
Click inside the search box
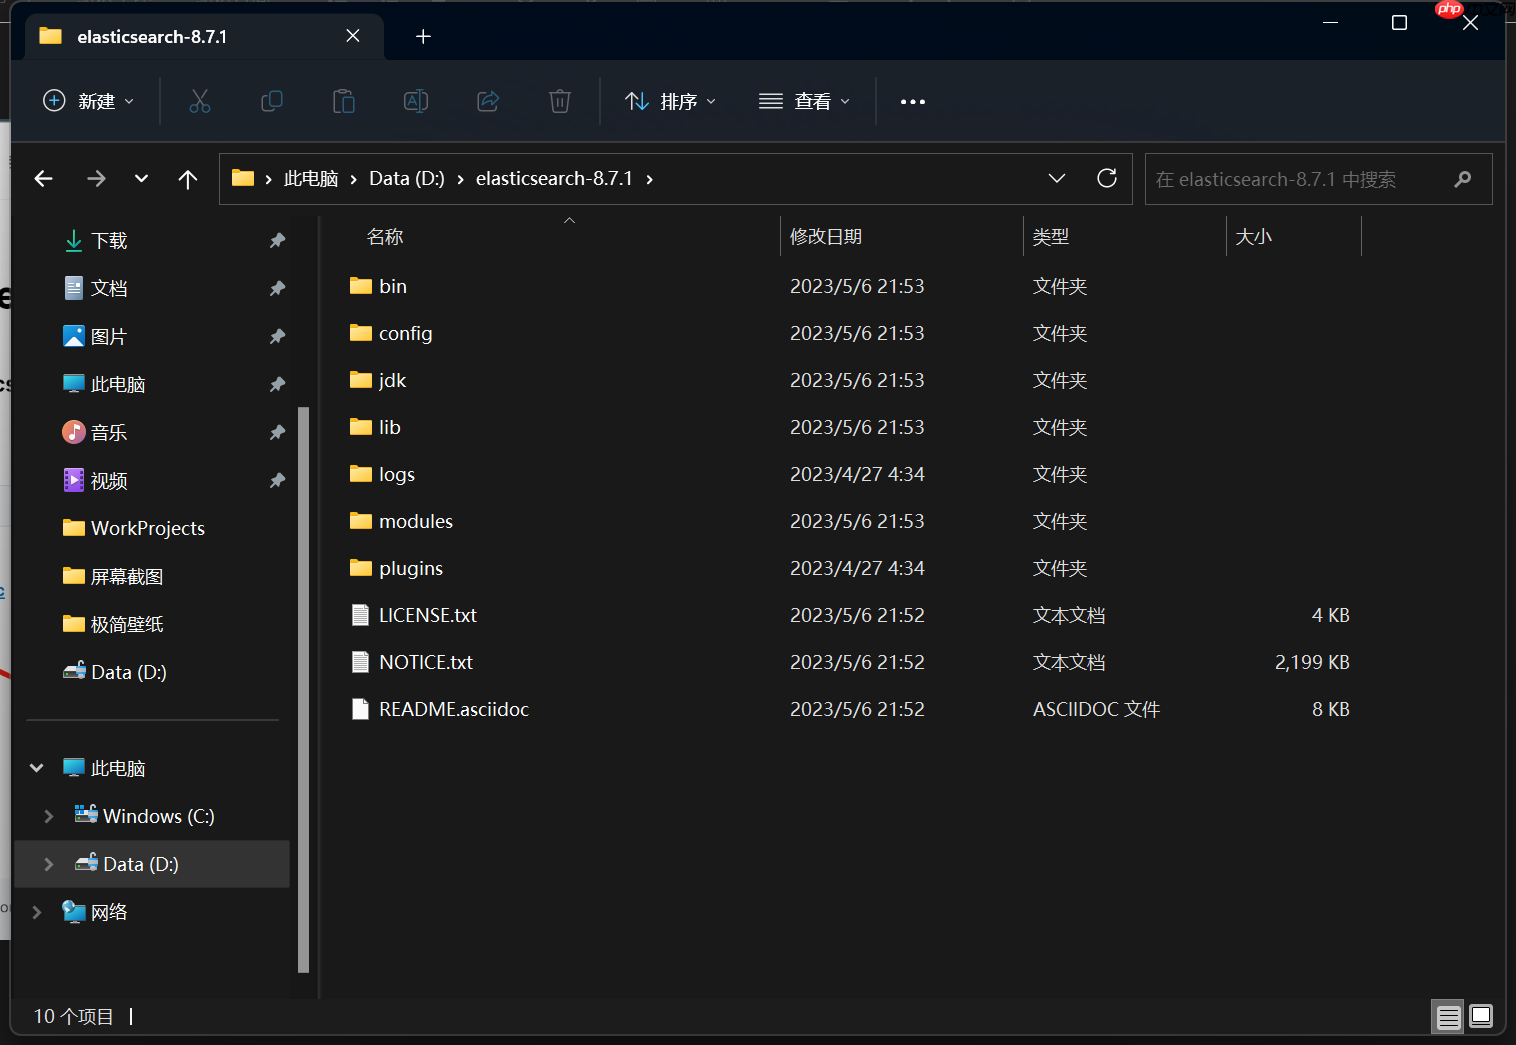pos(1300,178)
